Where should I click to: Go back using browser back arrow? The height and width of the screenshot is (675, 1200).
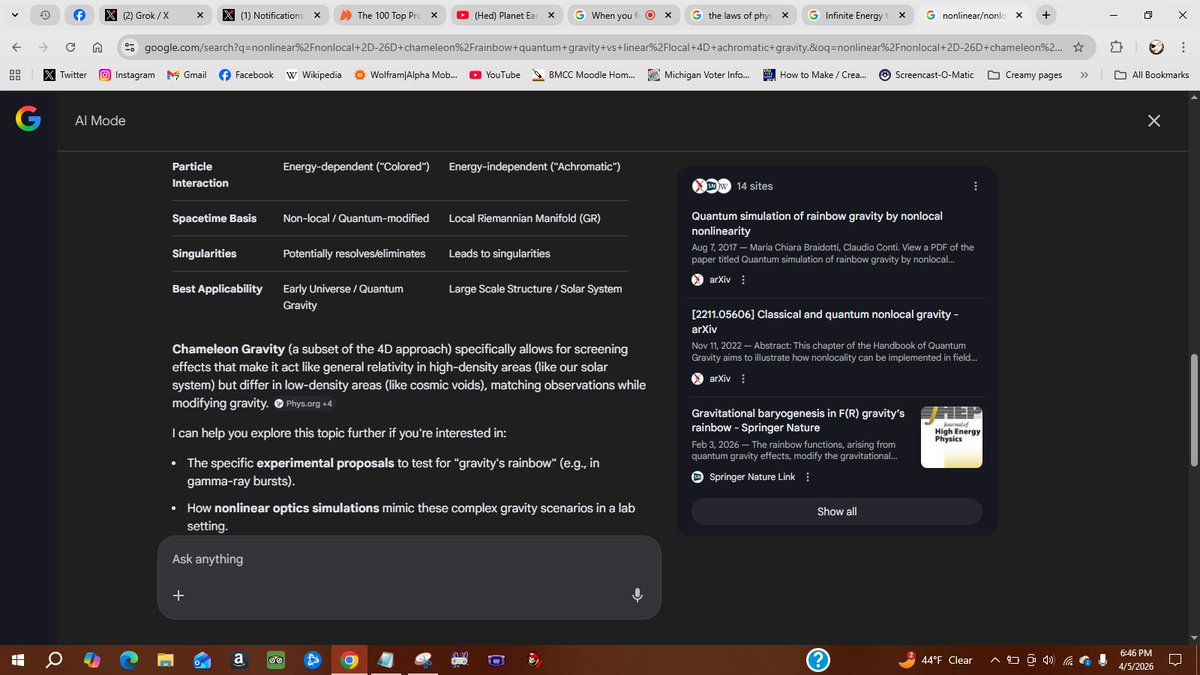point(17,47)
